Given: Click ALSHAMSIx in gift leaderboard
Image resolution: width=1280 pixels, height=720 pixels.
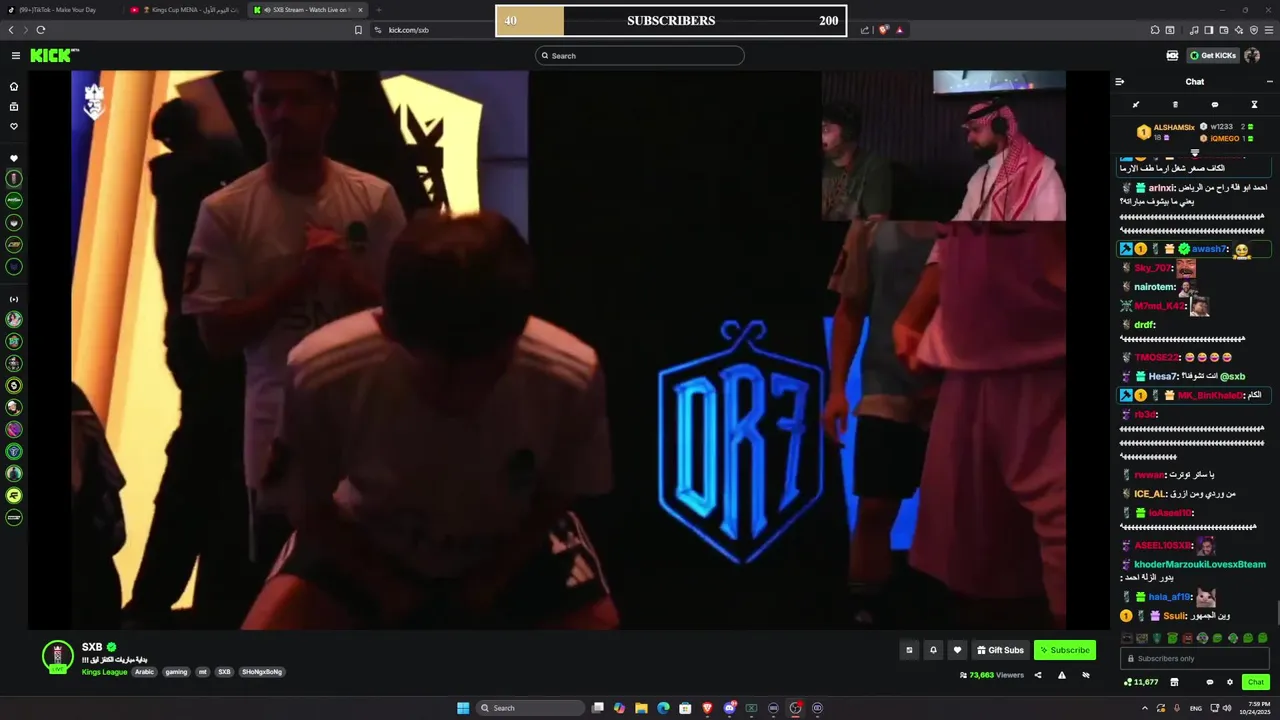Looking at the screenshot, I should [x=1174, y=128].
